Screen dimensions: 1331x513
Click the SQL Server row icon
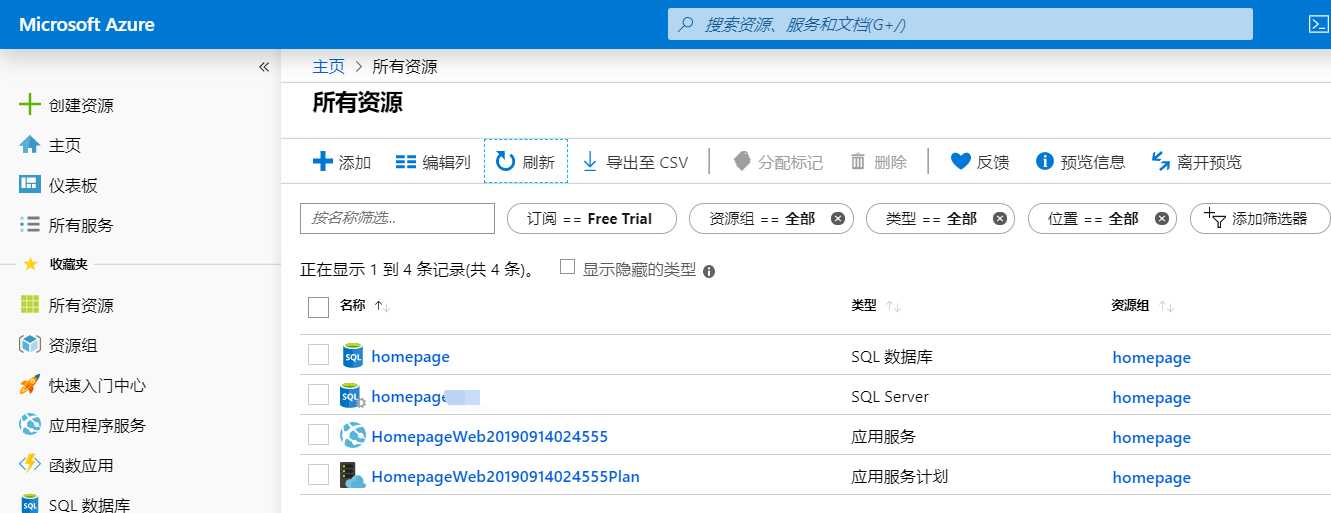352,396
